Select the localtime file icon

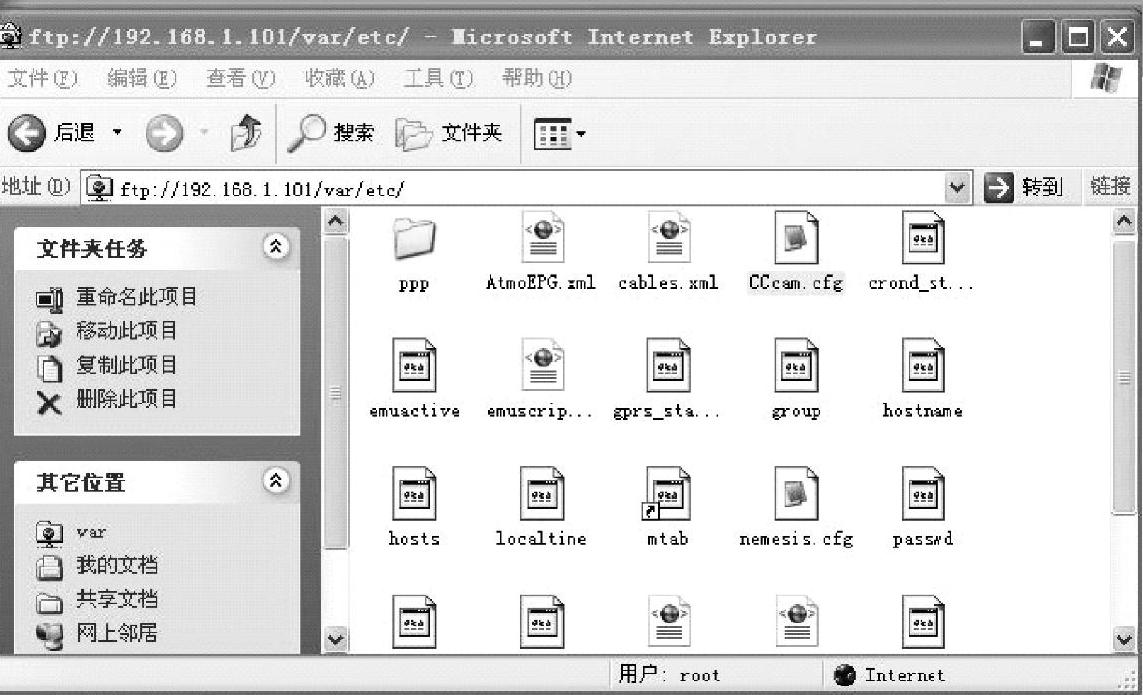(542, 494)
